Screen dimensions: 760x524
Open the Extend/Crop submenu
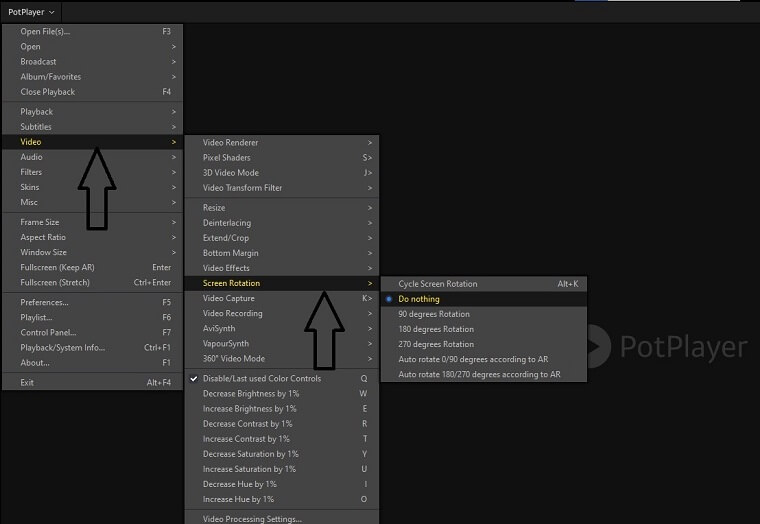coord(282,238)
